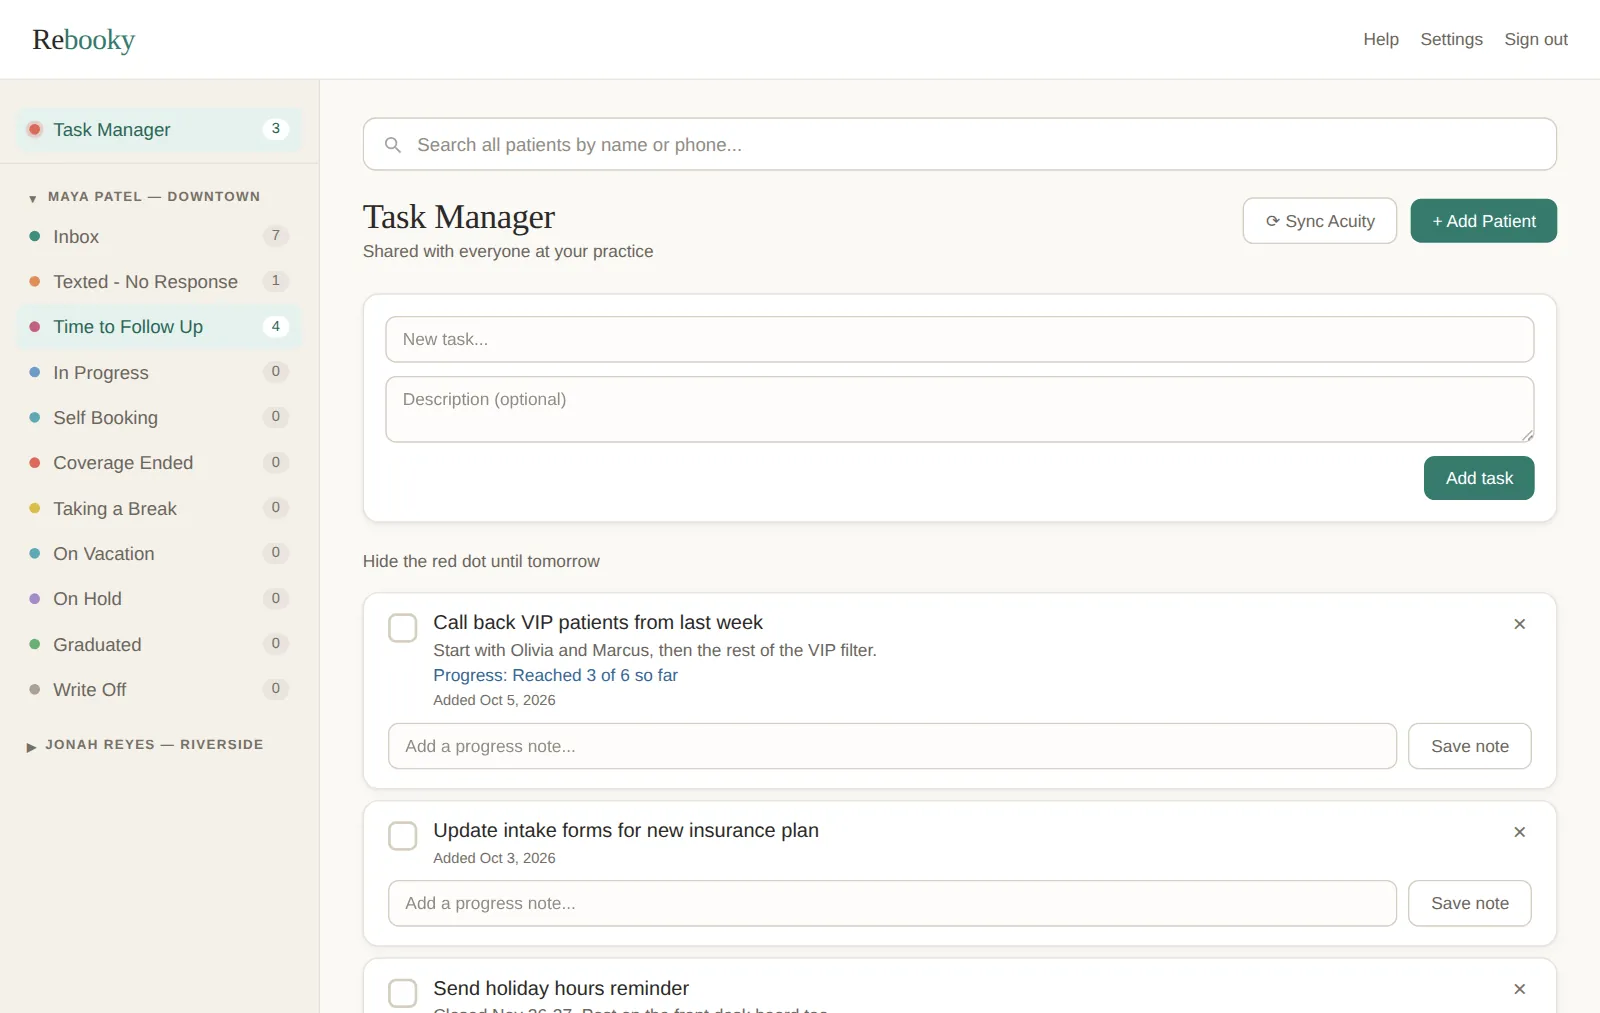This screenshot has height=1013, width=1600.
Task: Dismiss the Call back VIP patients task
Action: tap(1519, 624)
